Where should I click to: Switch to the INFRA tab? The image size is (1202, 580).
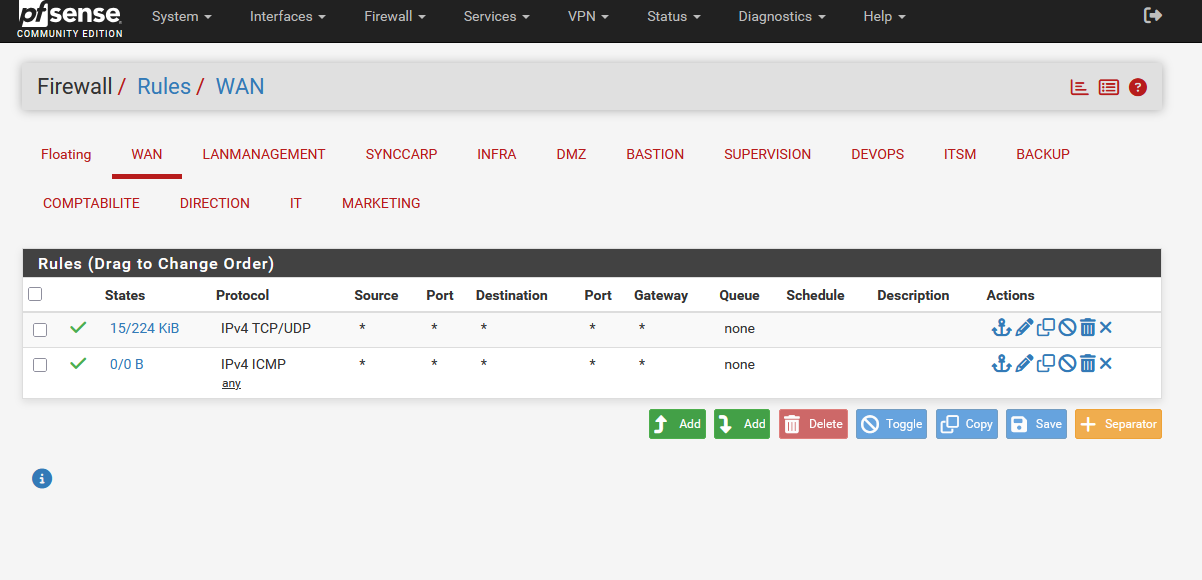pyautogui.click(x=497, y=154)
